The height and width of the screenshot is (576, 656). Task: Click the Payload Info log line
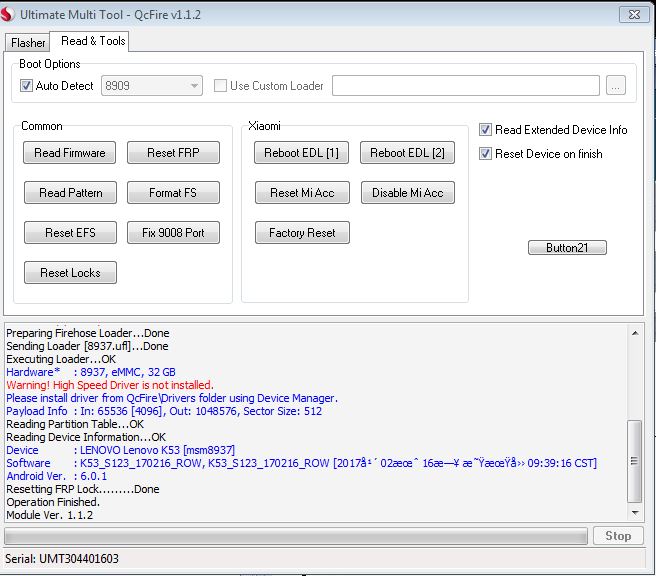pyautogui.click(x=164, y=411)
